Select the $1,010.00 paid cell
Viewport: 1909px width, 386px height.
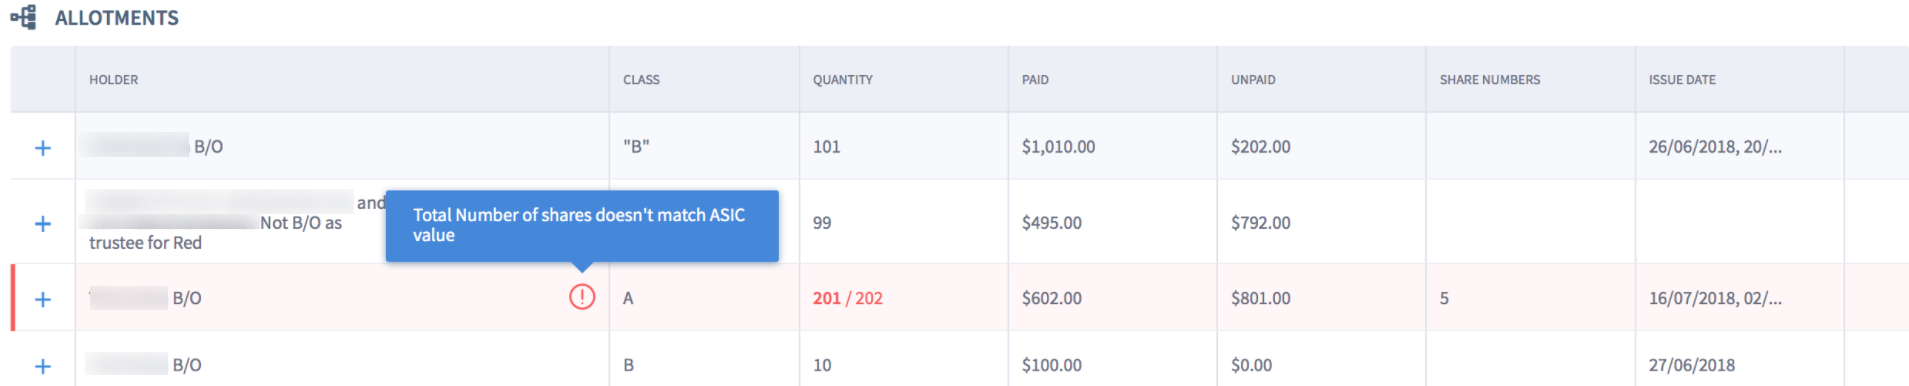[x=1058, y=147]
